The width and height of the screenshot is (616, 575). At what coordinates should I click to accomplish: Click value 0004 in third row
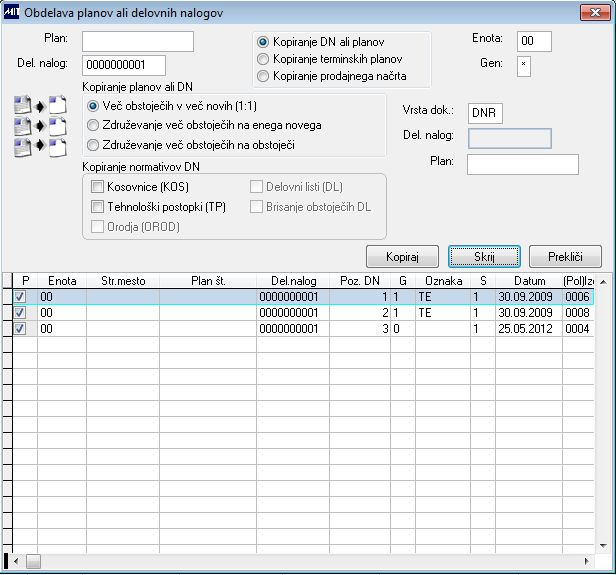(x=577, y=329)
